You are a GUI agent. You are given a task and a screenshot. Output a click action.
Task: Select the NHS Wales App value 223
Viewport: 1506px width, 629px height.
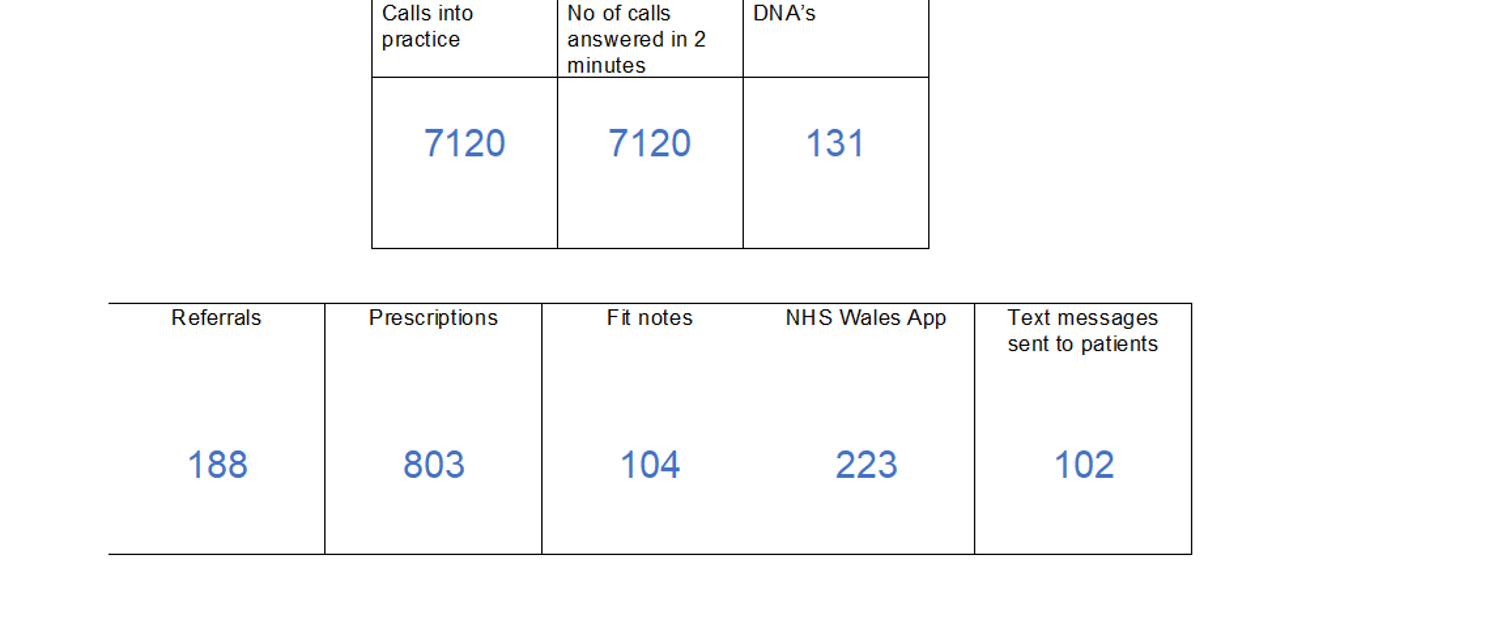(x=866, y=465)
